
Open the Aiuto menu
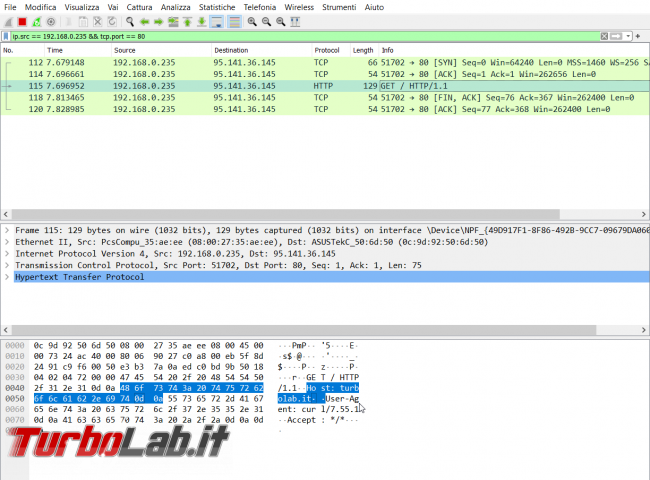pyautogui.click(x=374, y=7)
